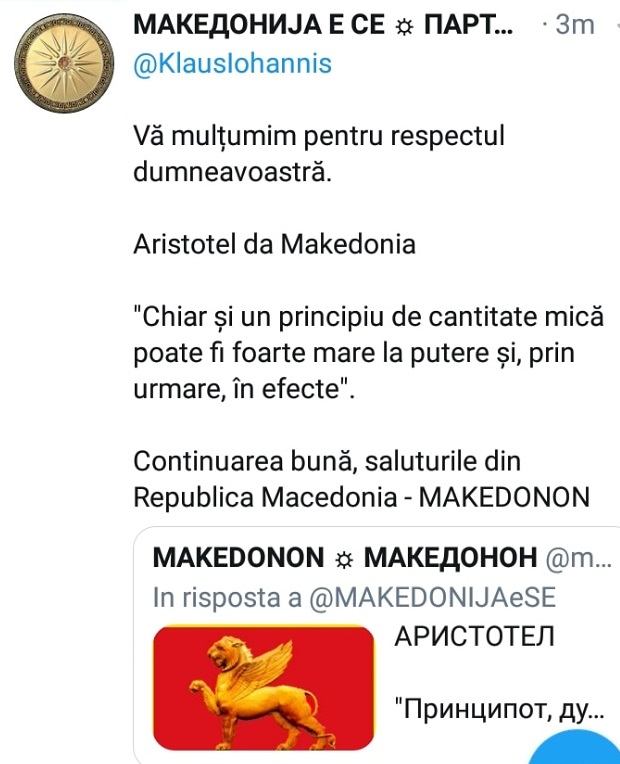Click the 3m timestamp of the tweet
Image resolution: width=620 pixels, height=764 pixels.
tap(575, 24)
